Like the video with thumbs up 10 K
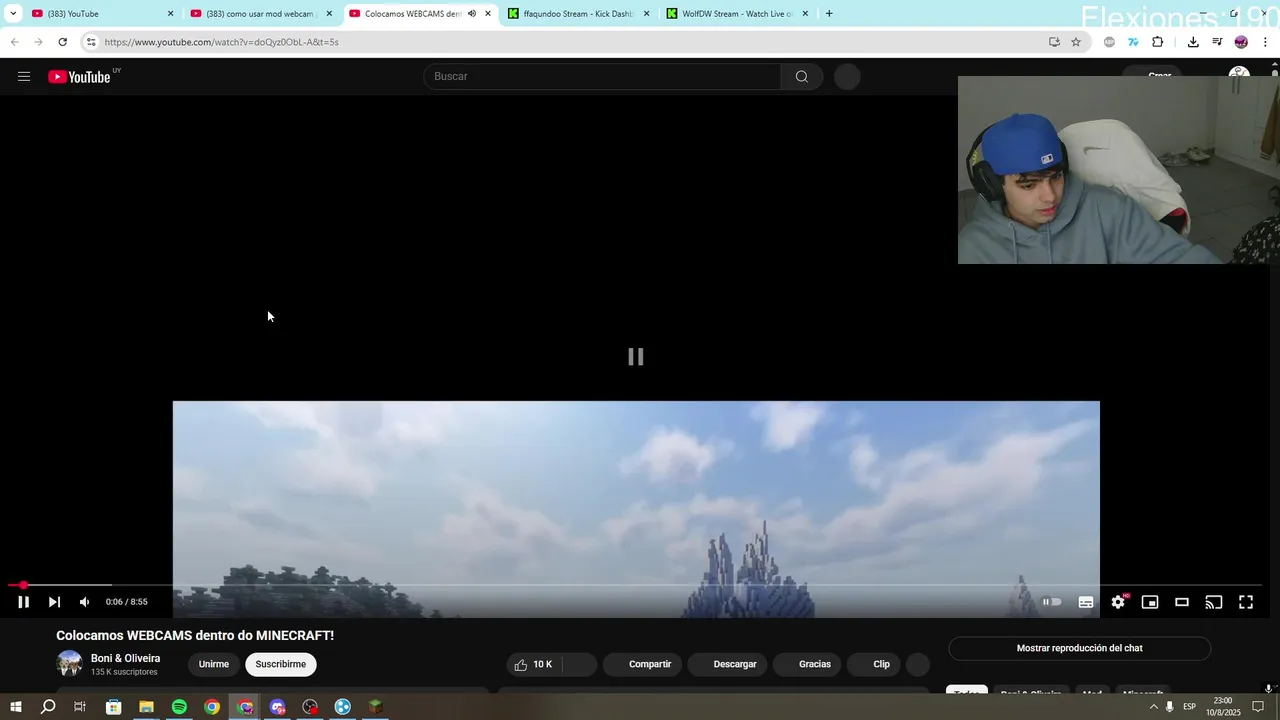Image resolution: width=1280 pixels, height=720 pixels. click(534, 664)
